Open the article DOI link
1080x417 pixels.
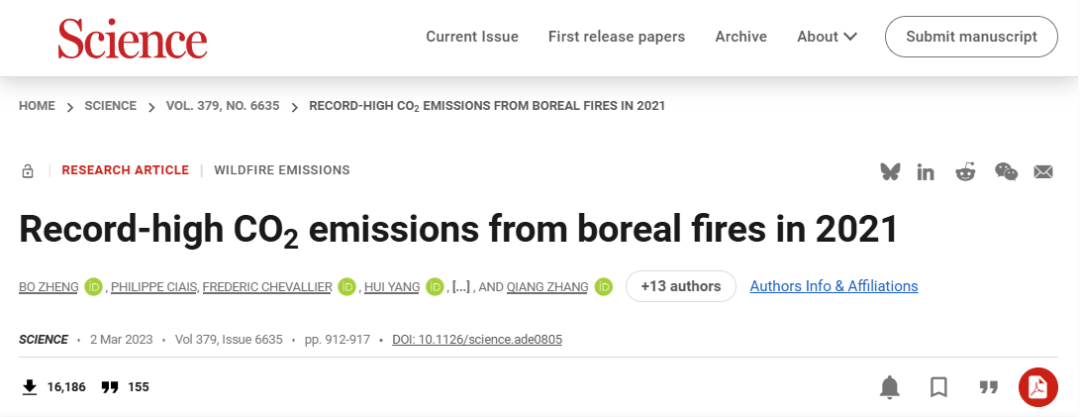(477, 340)
